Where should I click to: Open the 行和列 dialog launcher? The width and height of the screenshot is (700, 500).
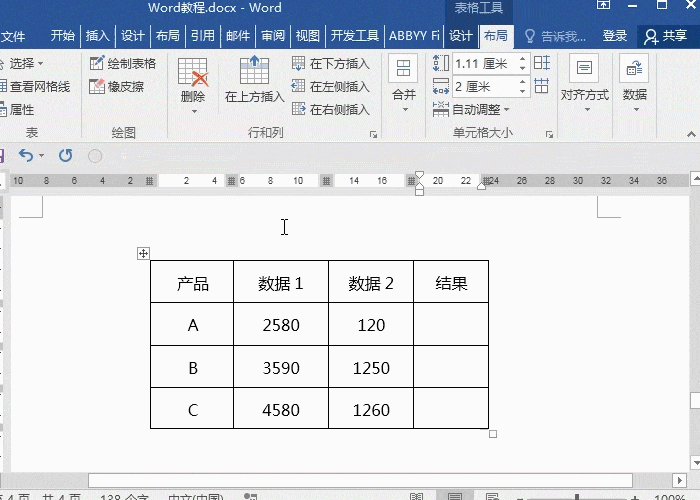374,134
